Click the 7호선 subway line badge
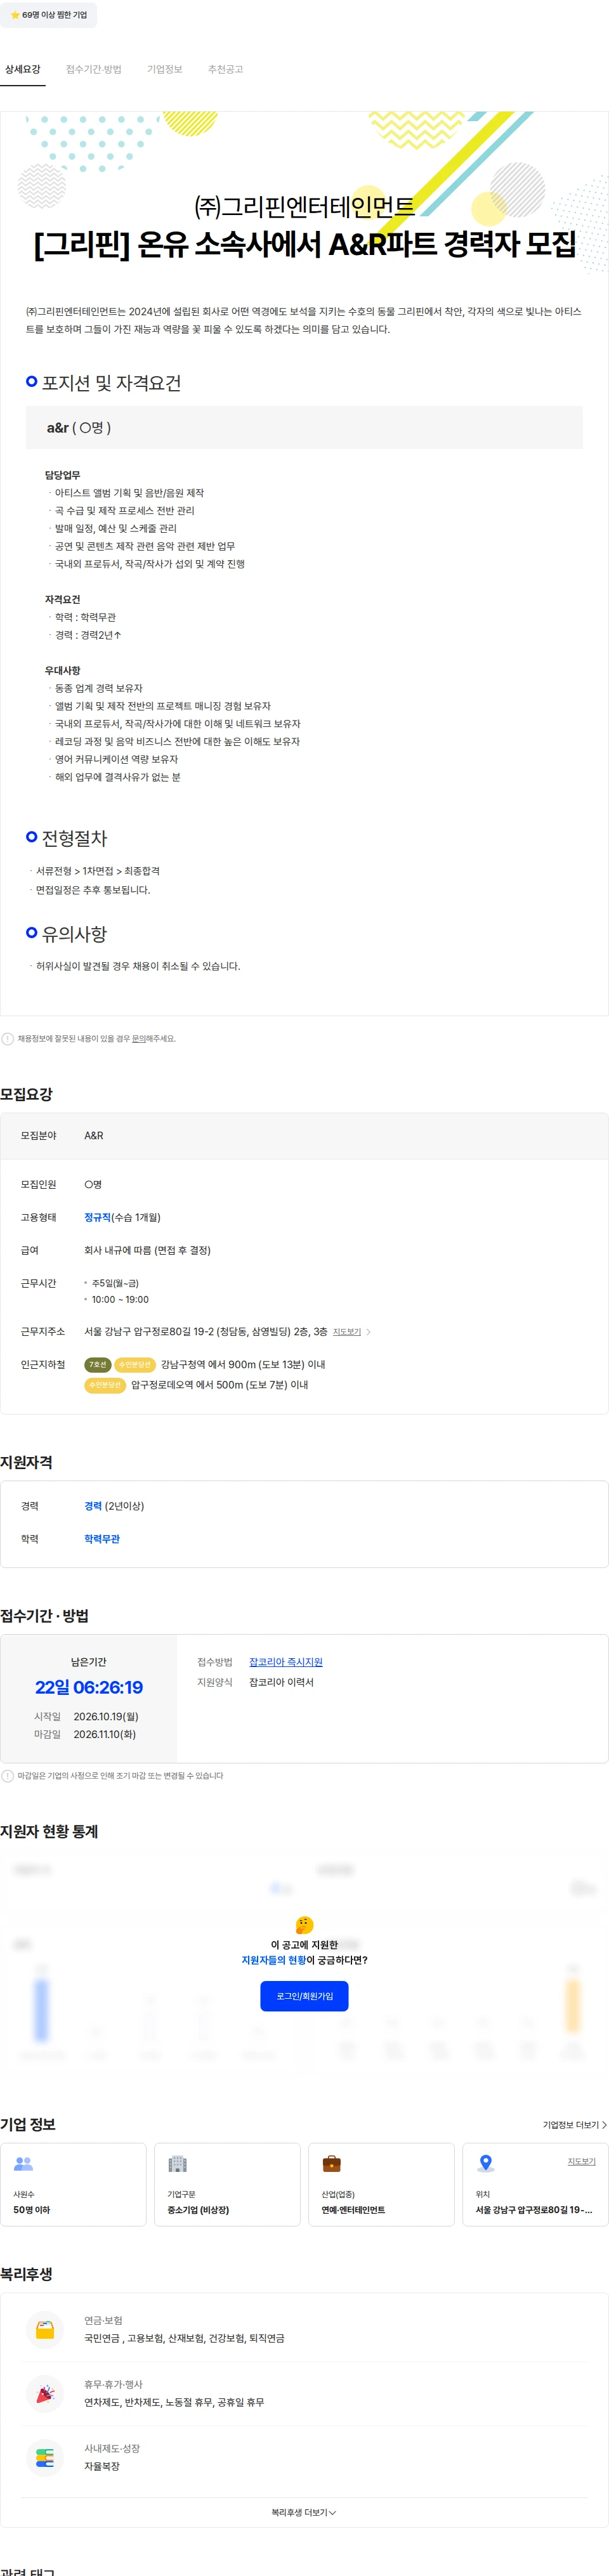Image resolution: width=609 pixels, height=2576 pixels. point(97,1364)
